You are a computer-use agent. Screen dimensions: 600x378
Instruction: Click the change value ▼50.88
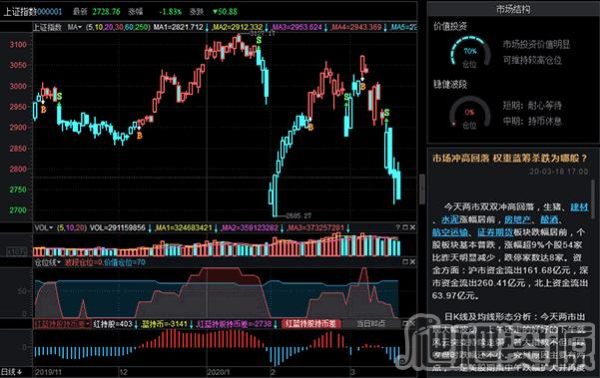225,12
